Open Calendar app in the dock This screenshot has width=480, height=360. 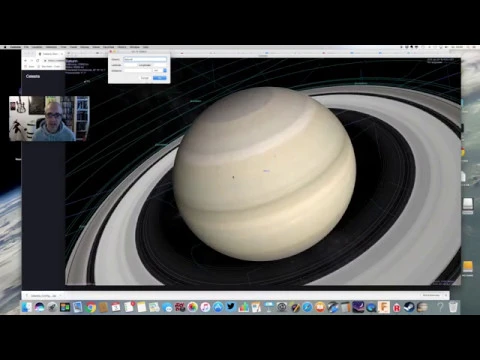(x=116, y=307)
